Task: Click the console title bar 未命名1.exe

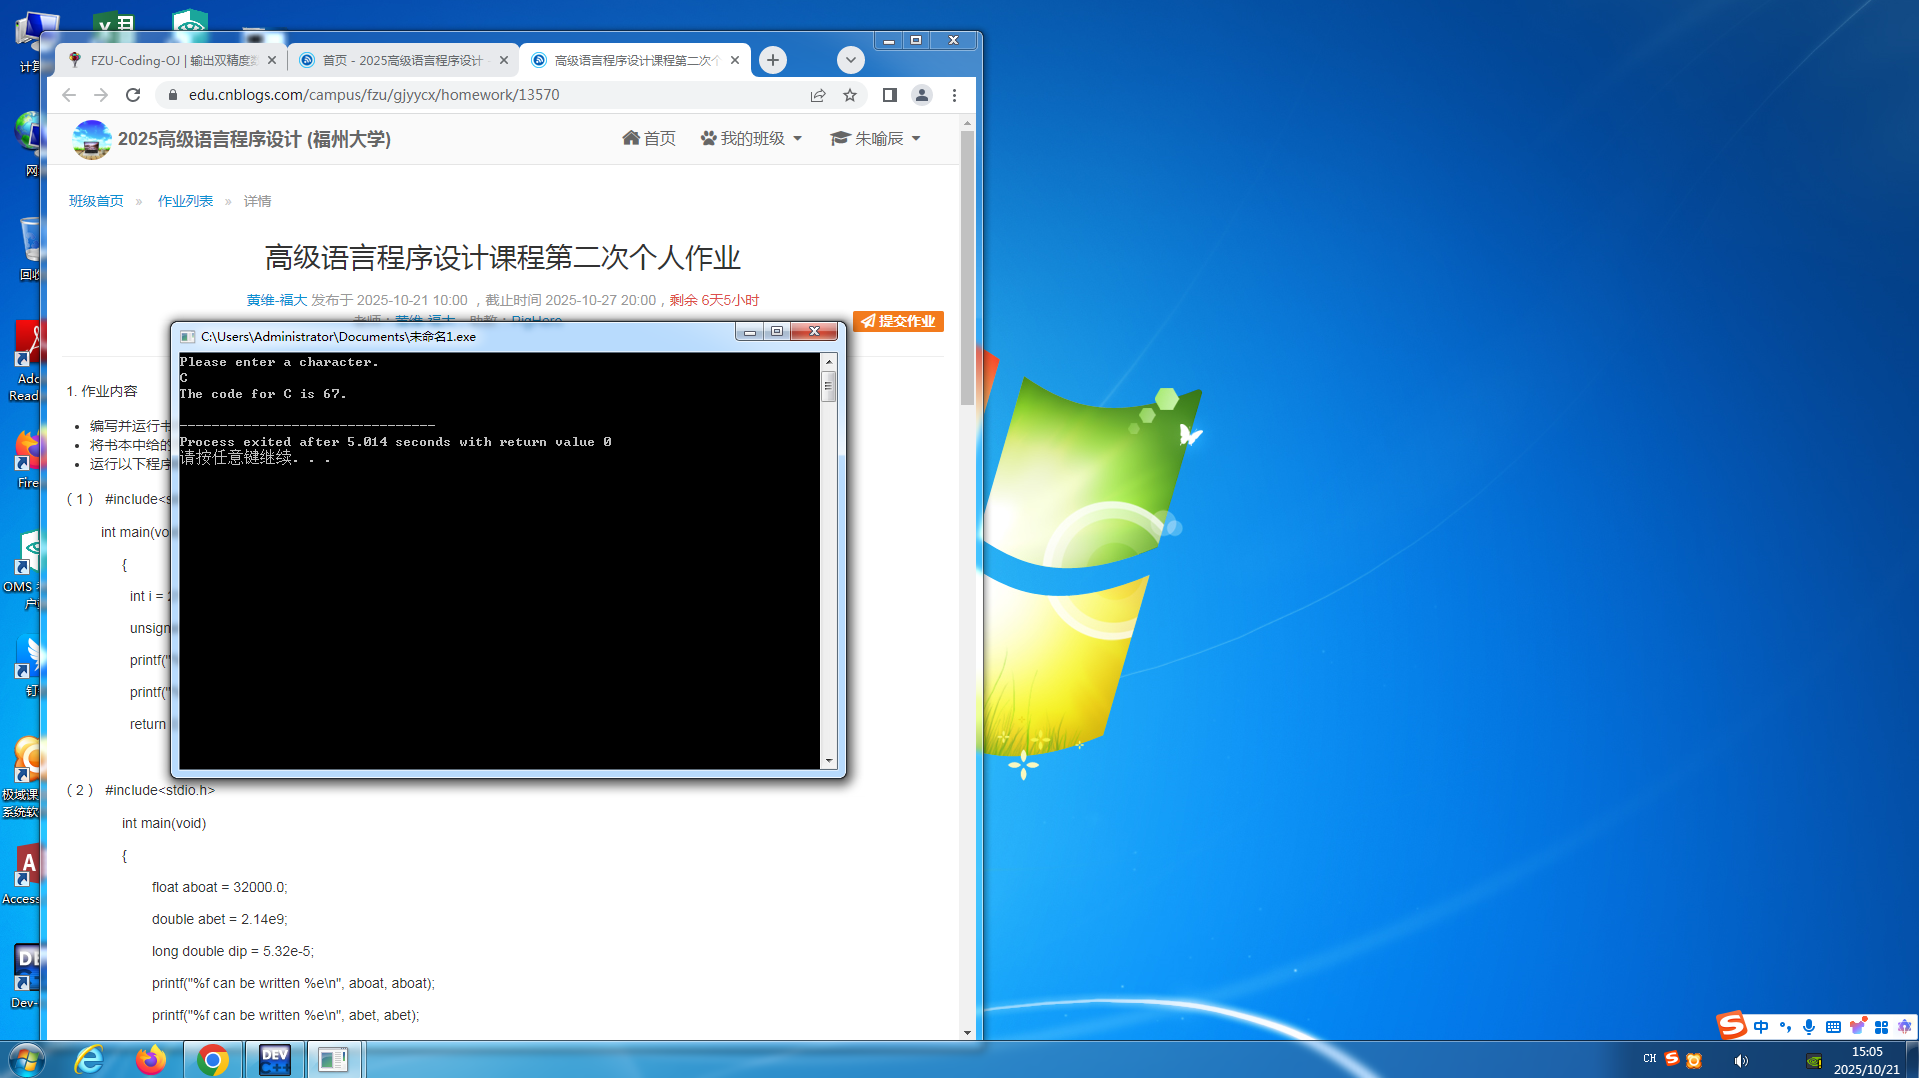Action: [338, 337]
